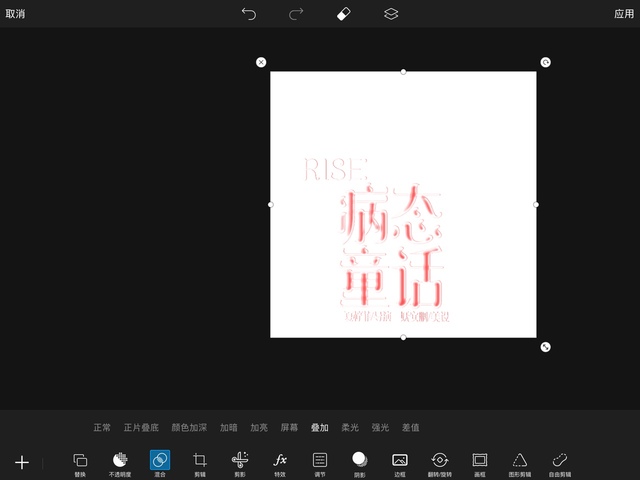640x480 pixels.
Task: Select the 混合 blend tool
Action: pyautogui.click(x=160, y=460)
